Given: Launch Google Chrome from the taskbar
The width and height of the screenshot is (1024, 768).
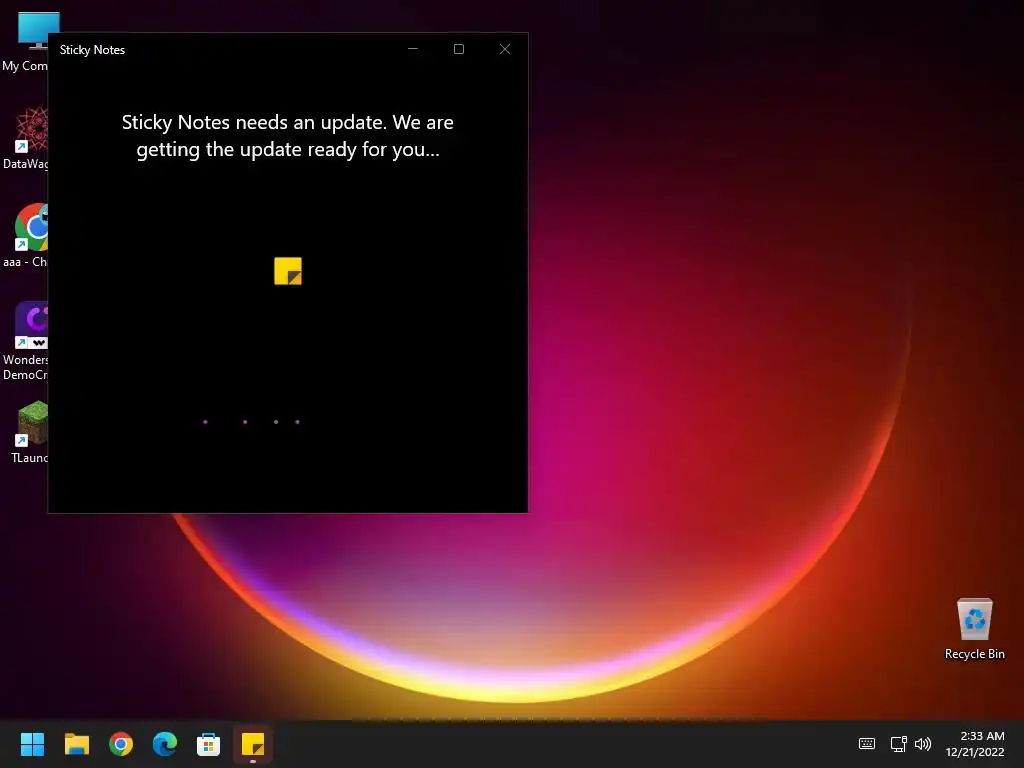Looking at the screenshot, I should point(121,744).
